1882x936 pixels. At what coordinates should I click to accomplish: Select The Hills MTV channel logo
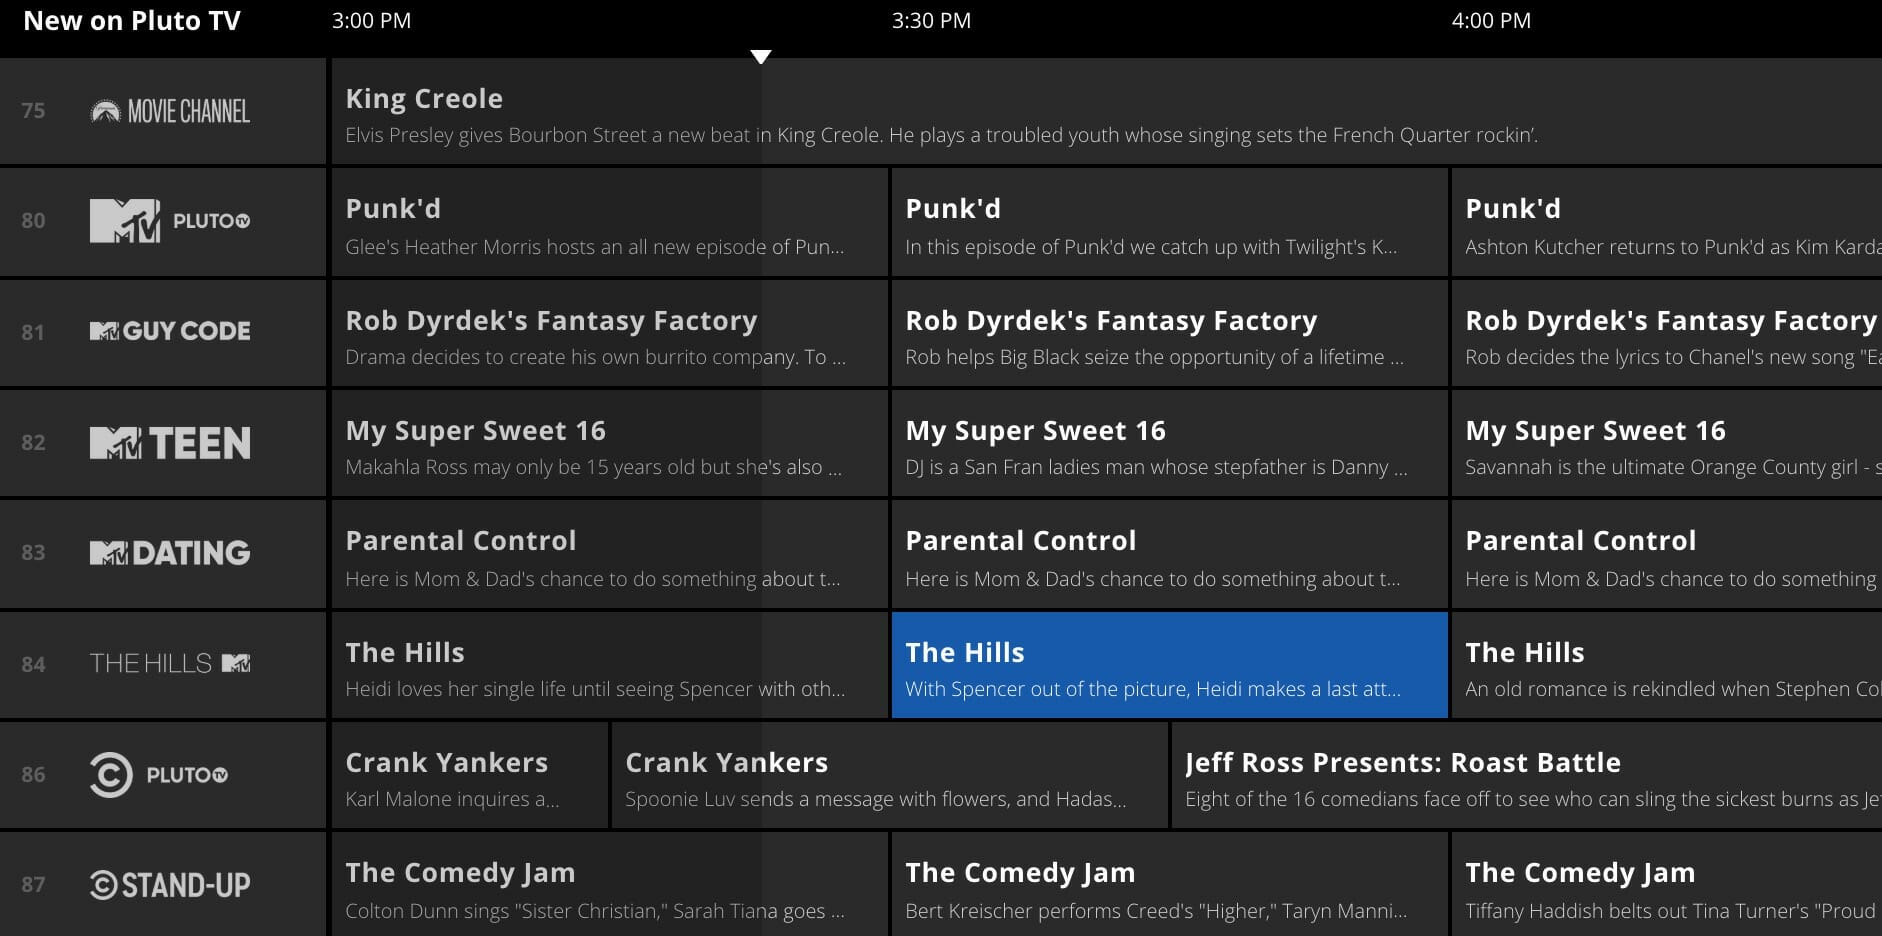(x=170, y=663)
